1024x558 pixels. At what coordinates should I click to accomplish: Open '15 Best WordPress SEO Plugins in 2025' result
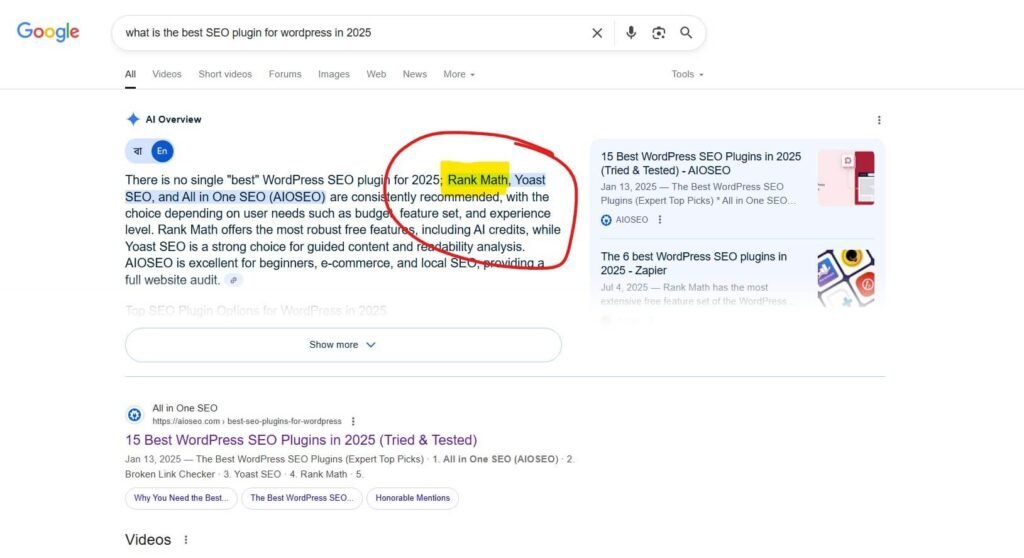point(301,440)
